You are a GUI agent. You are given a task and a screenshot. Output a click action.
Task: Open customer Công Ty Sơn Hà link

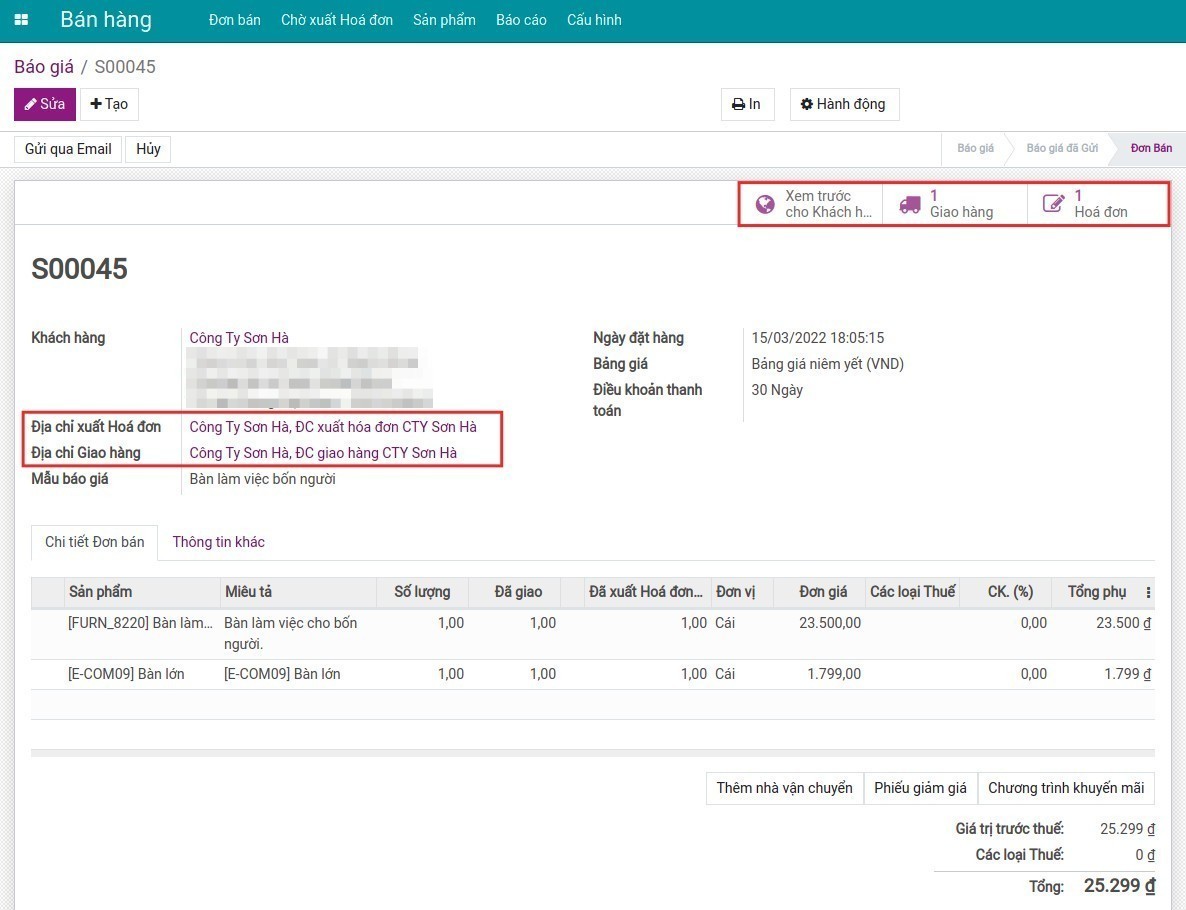pos(239,338)
